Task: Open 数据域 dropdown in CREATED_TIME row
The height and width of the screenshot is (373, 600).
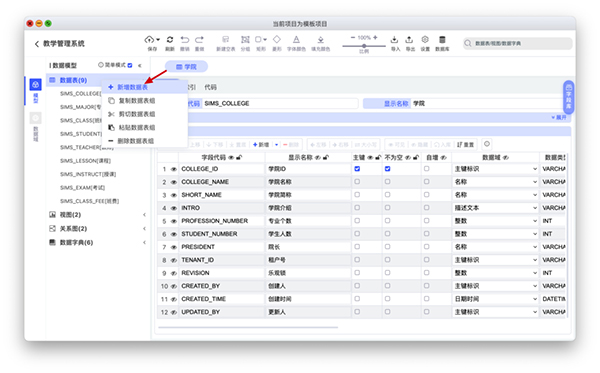Action: 495,299
